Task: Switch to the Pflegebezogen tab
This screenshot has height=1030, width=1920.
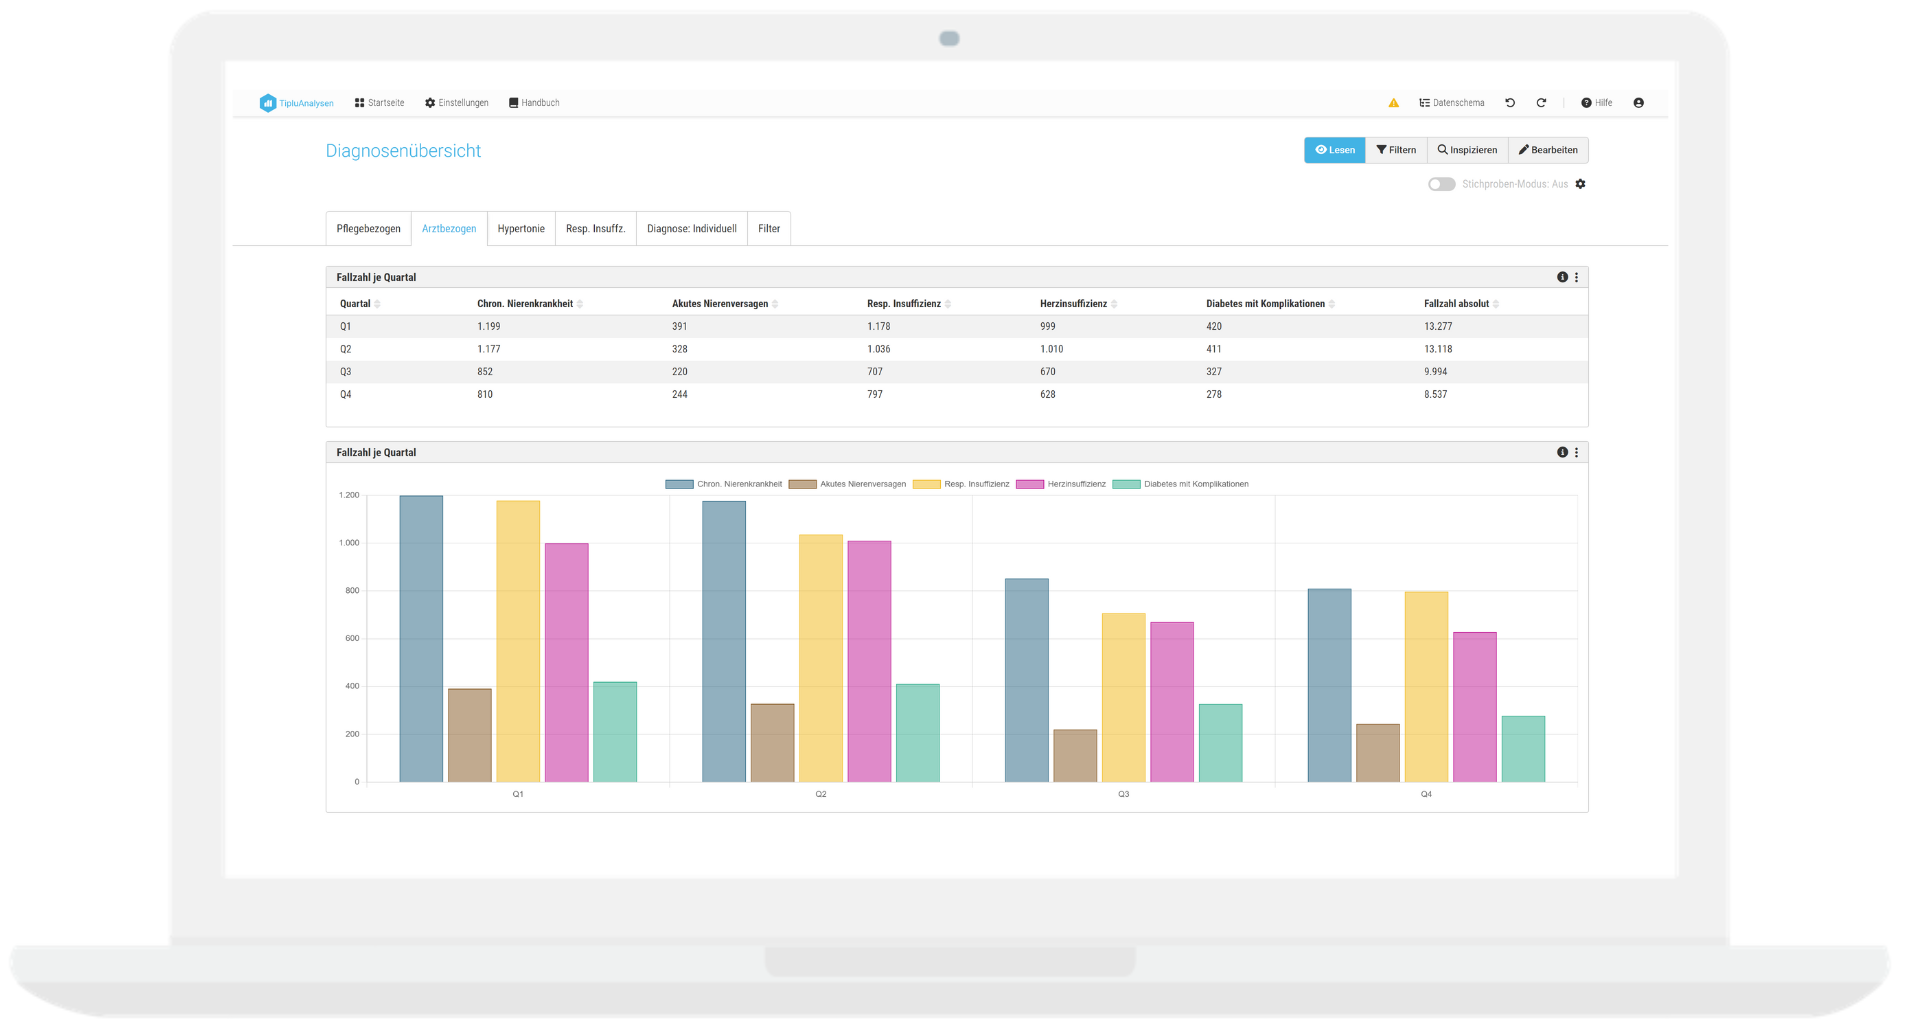Action: [x=368, y=229]
